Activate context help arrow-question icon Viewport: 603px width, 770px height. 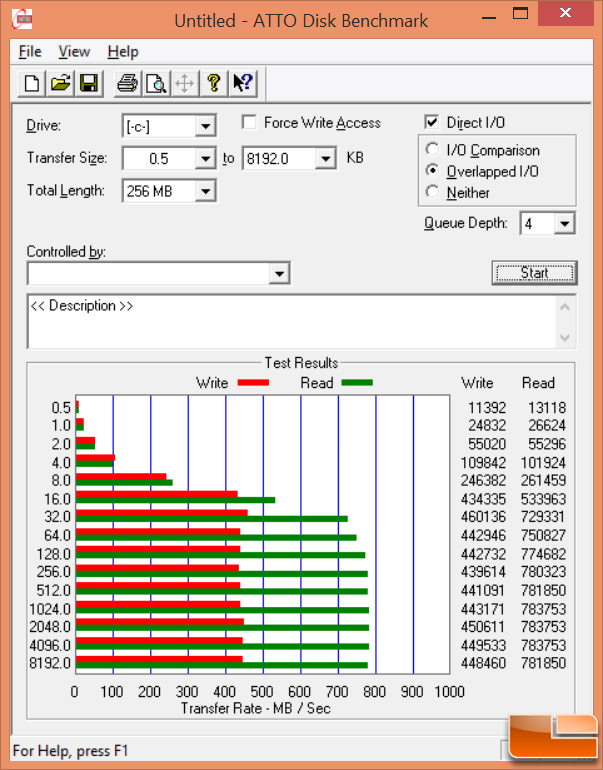243,83
